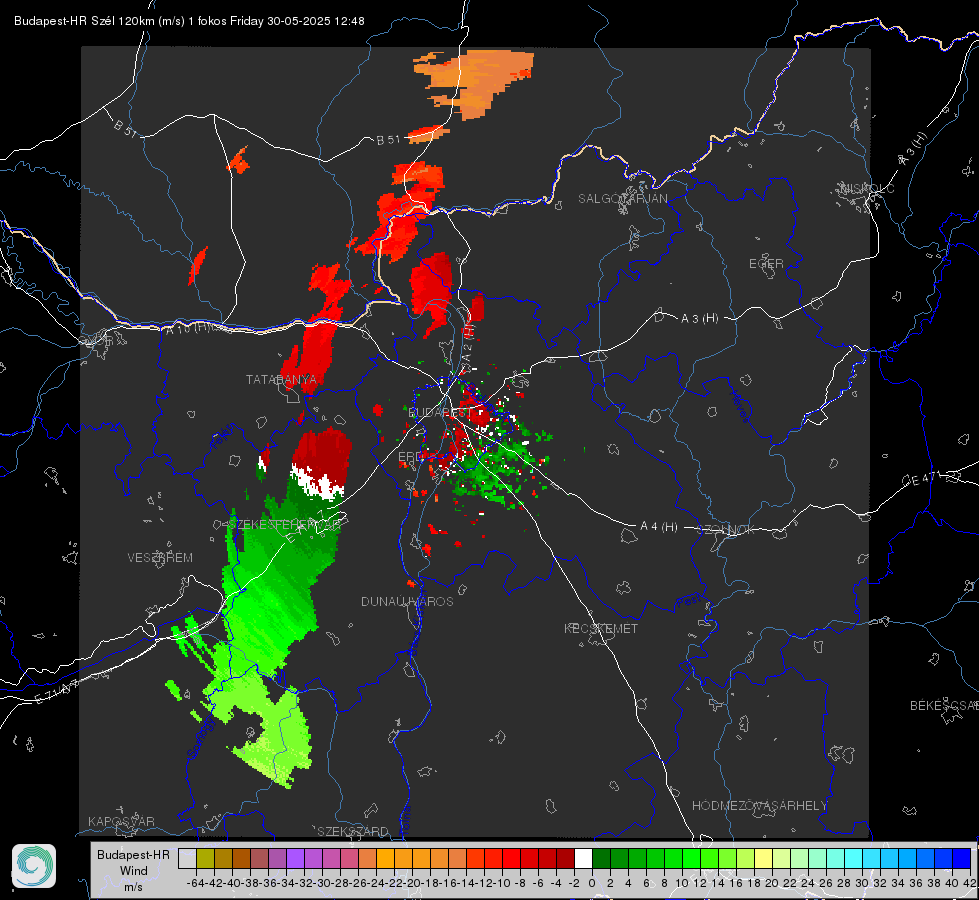Click the SZEKSZÁRD city label
This screenshot has width=979, height=900.
pyautogui.click(x=353, y=831)
